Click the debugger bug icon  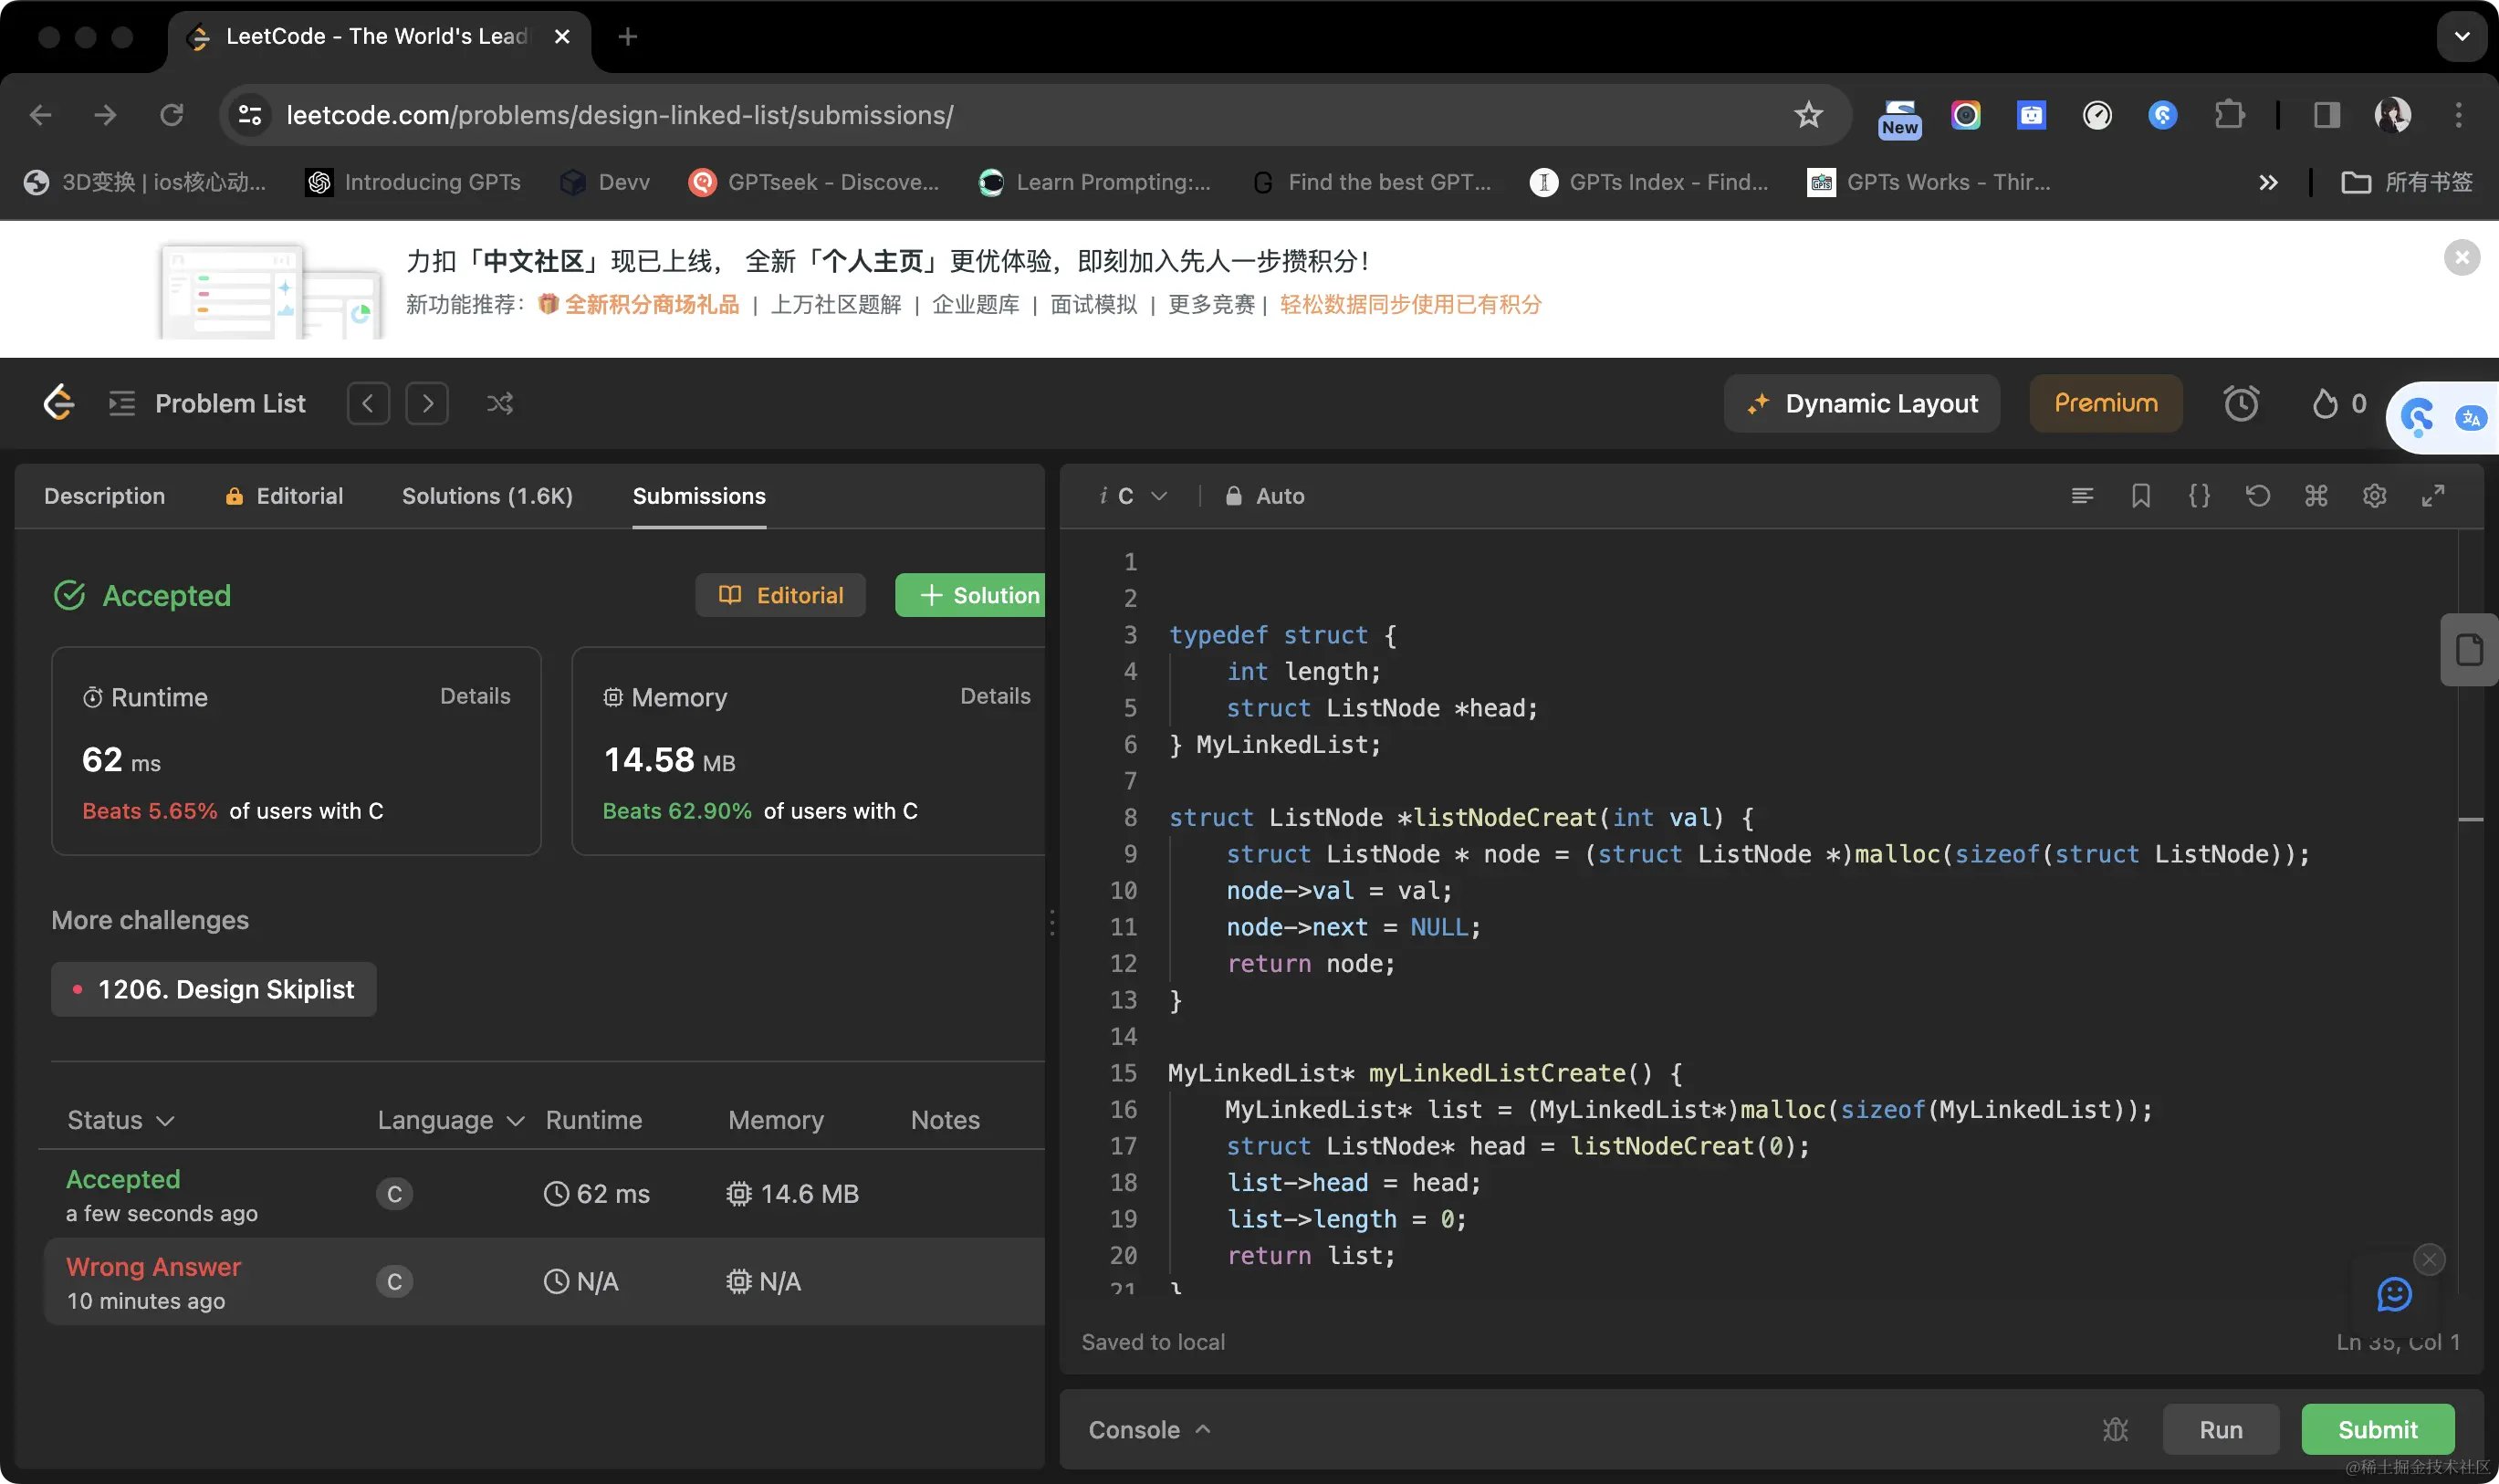pos(2115,1430)
